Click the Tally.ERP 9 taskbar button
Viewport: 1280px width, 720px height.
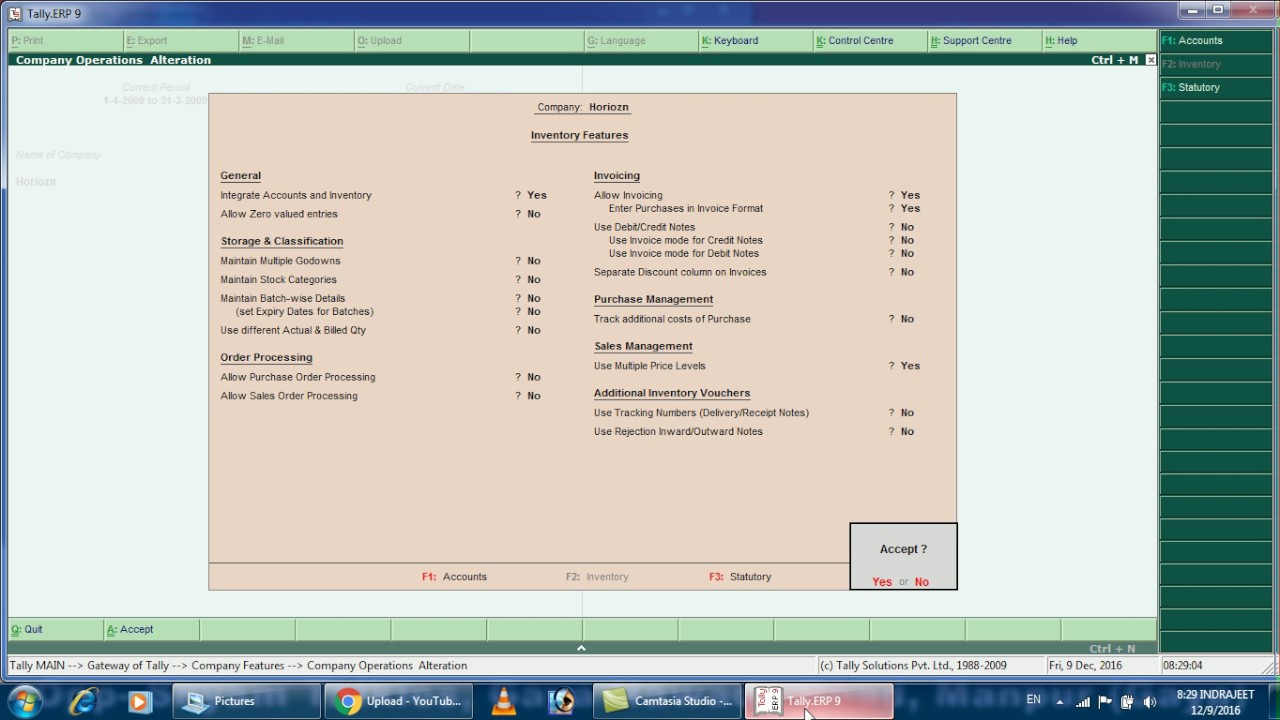click(x=819, y=701)
